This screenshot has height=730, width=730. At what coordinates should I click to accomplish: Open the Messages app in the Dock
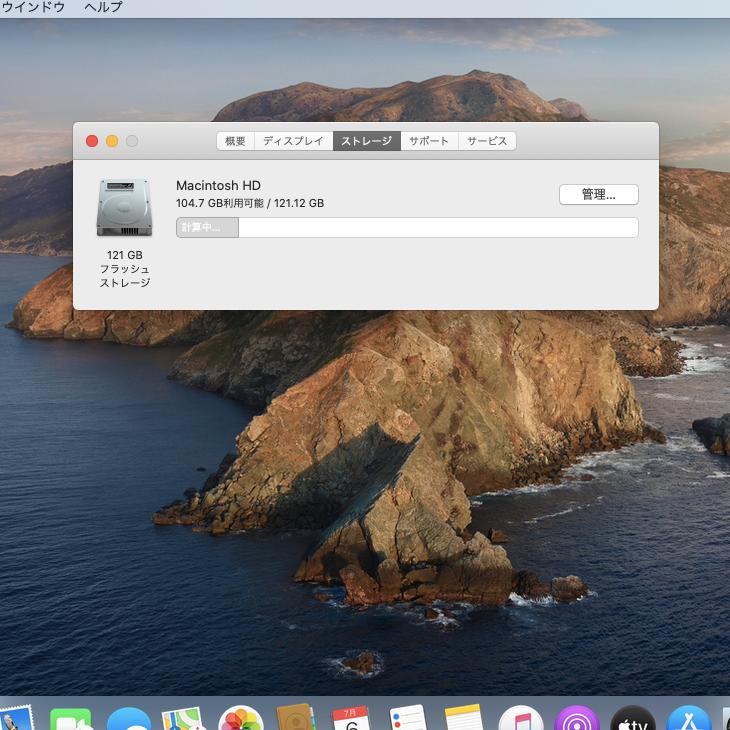click(128, 720)
